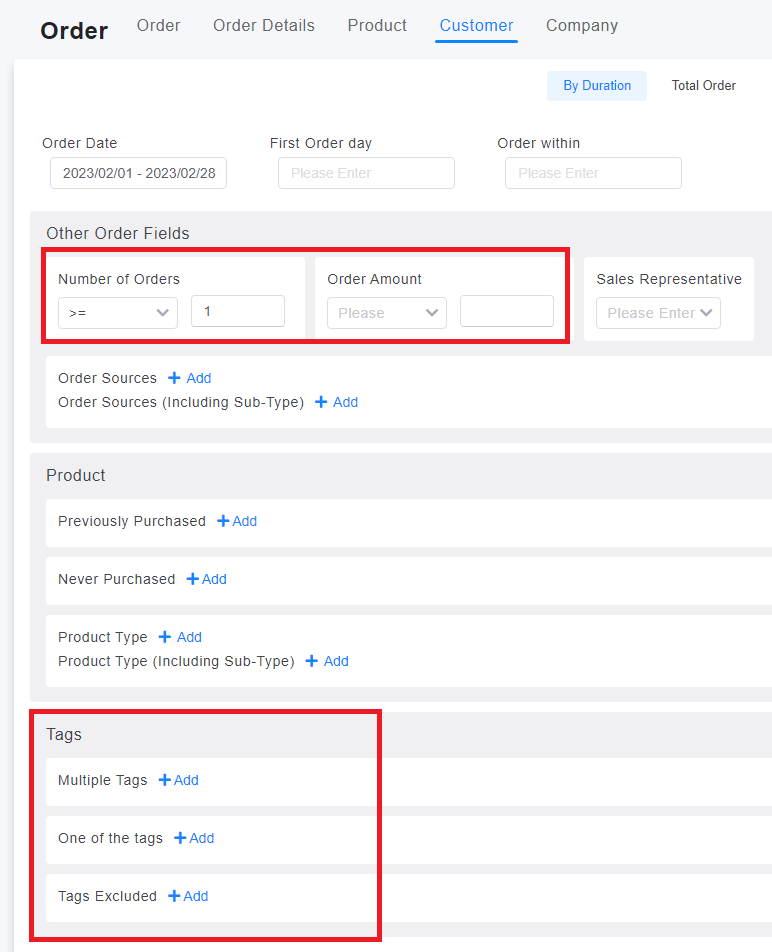Open the Number of Orders operator dropdown
The height and width of the screenshot is (952, 772).
tap(118, 313)
